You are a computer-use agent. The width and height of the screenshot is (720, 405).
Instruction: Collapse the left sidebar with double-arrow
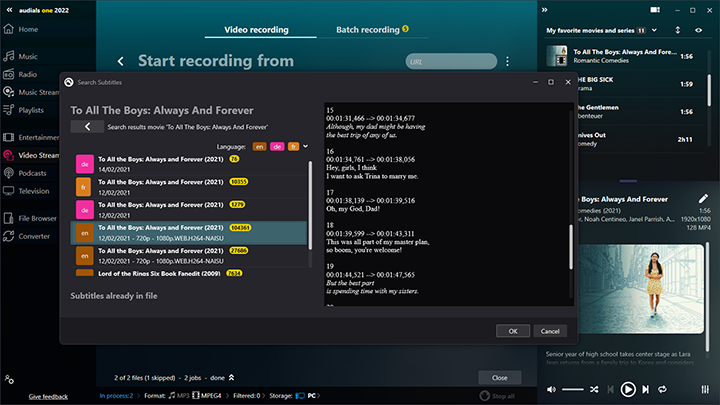9,10
